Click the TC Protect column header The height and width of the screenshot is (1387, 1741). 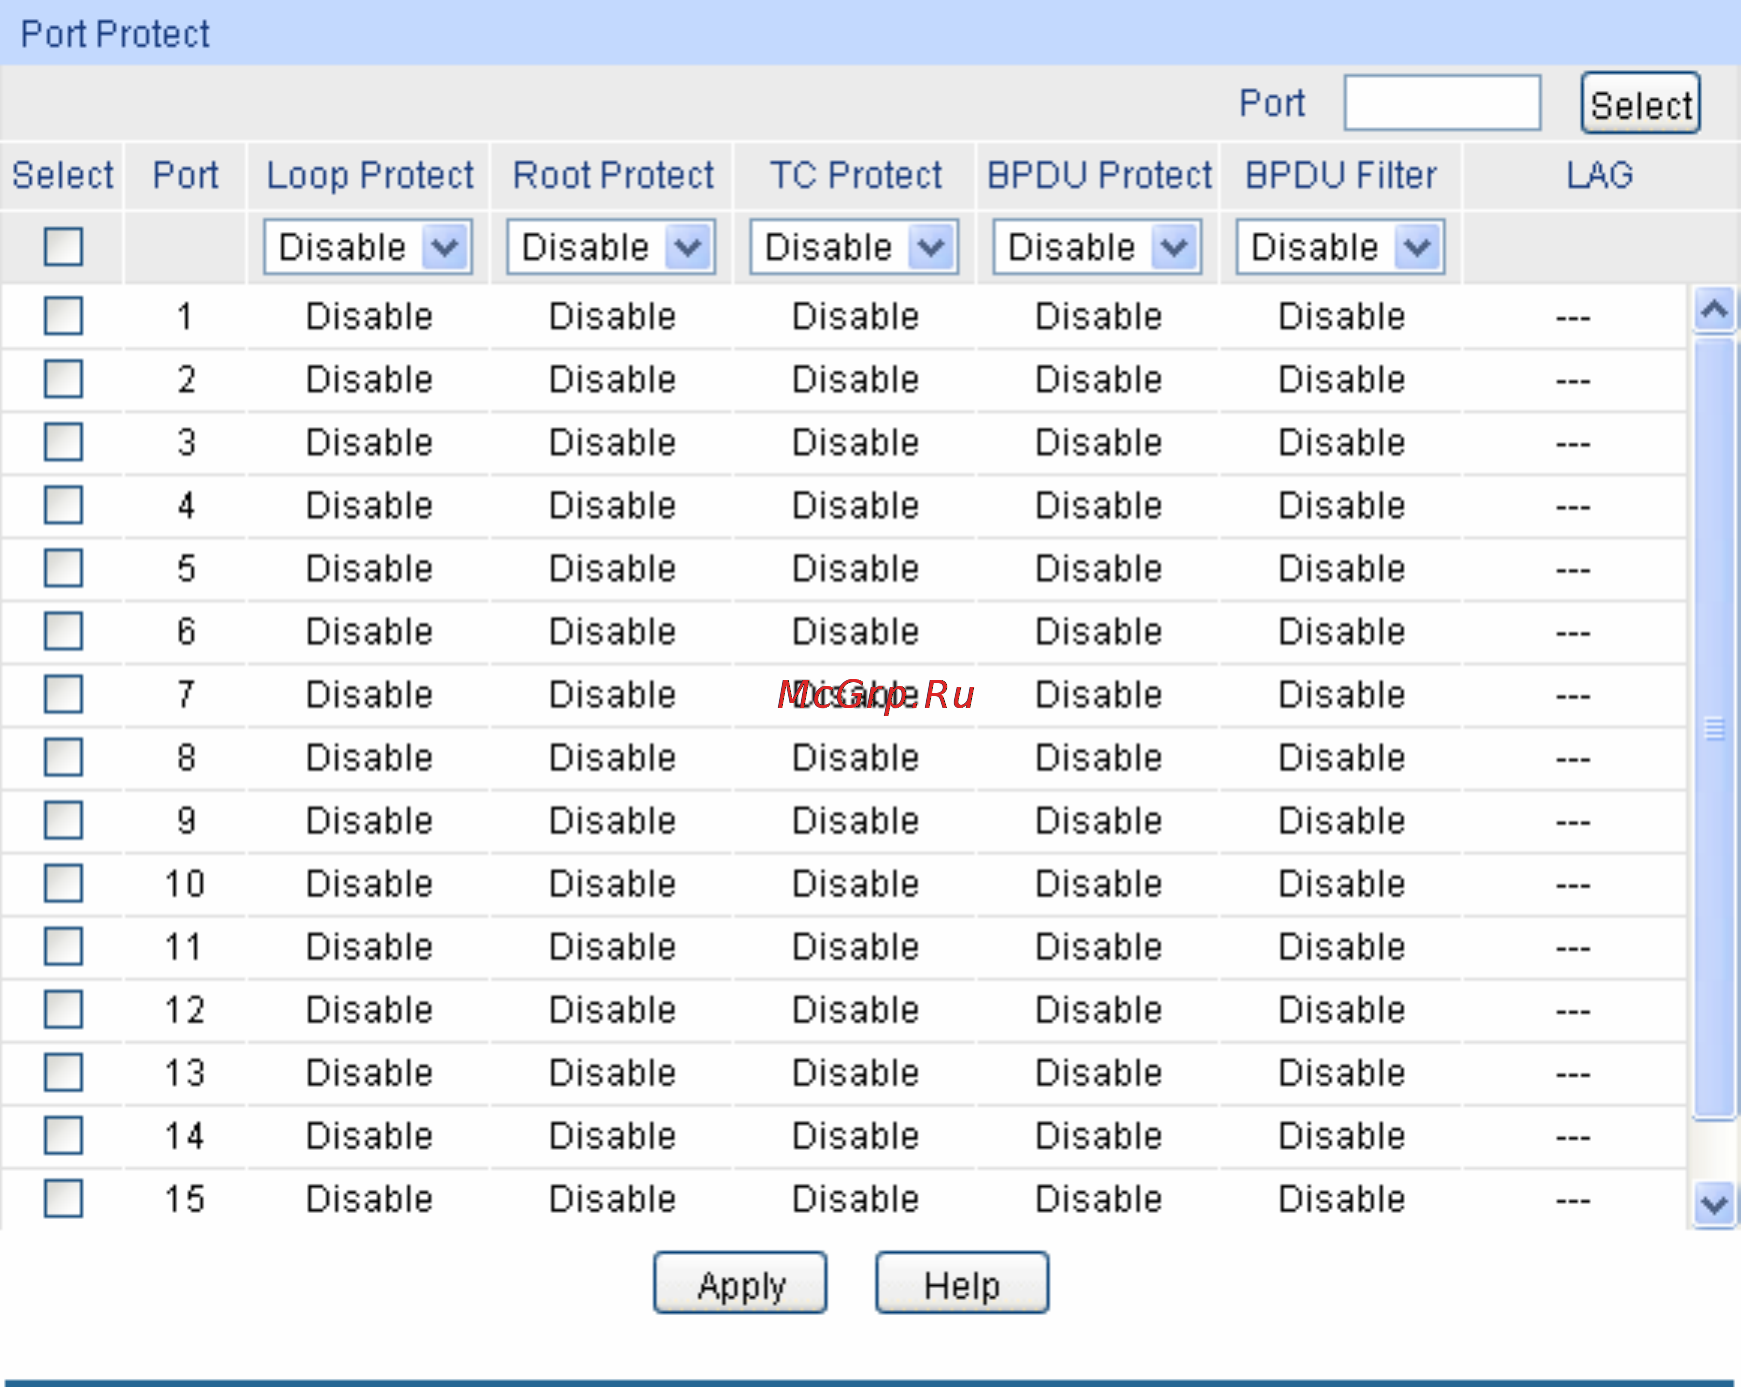point(855,175)
